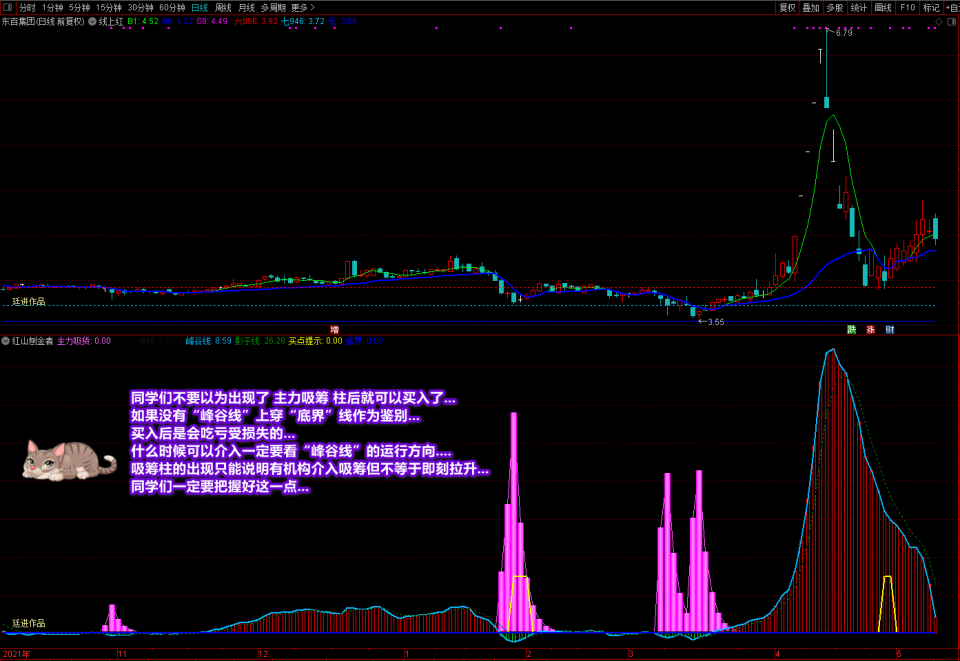This screenshot has width=960, height=661.
Task: Expand the 更多 periods menu
Action: (302, 7)
